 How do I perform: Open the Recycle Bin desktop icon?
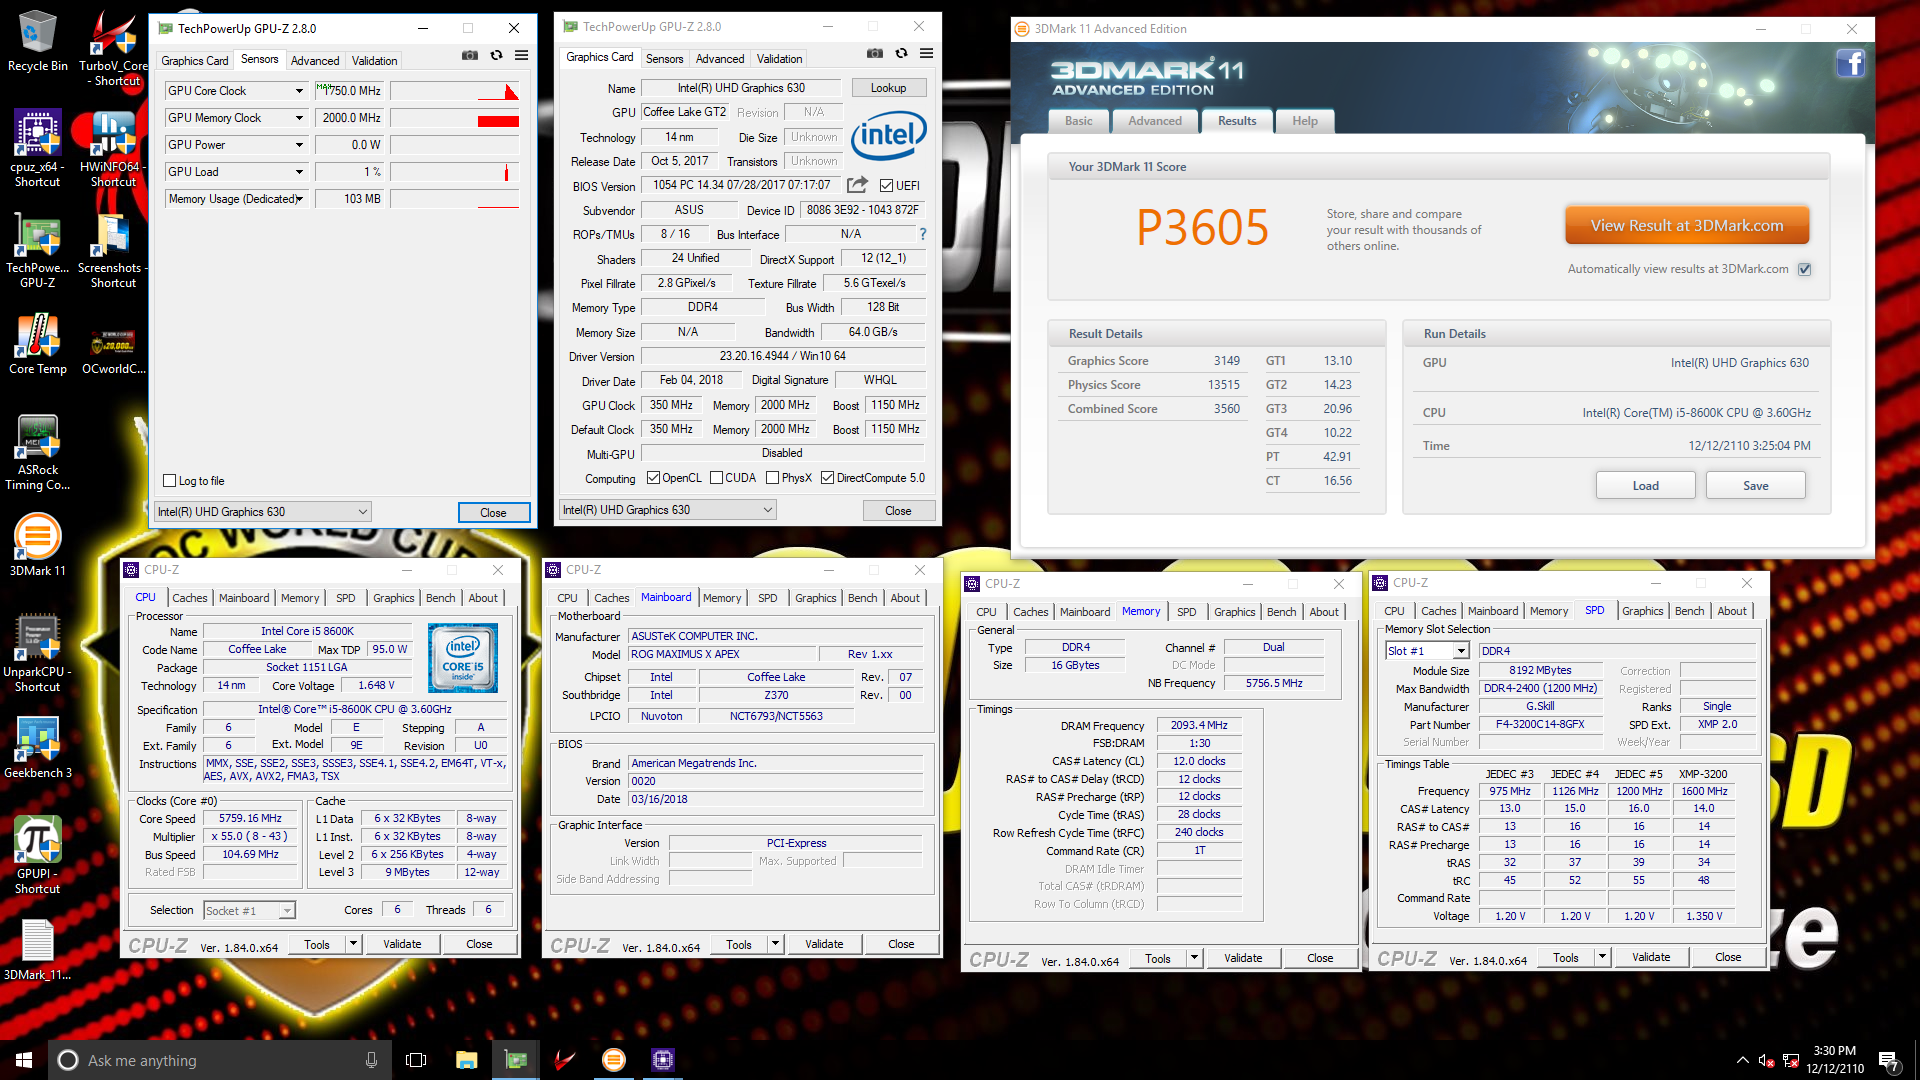coord(37,42)
